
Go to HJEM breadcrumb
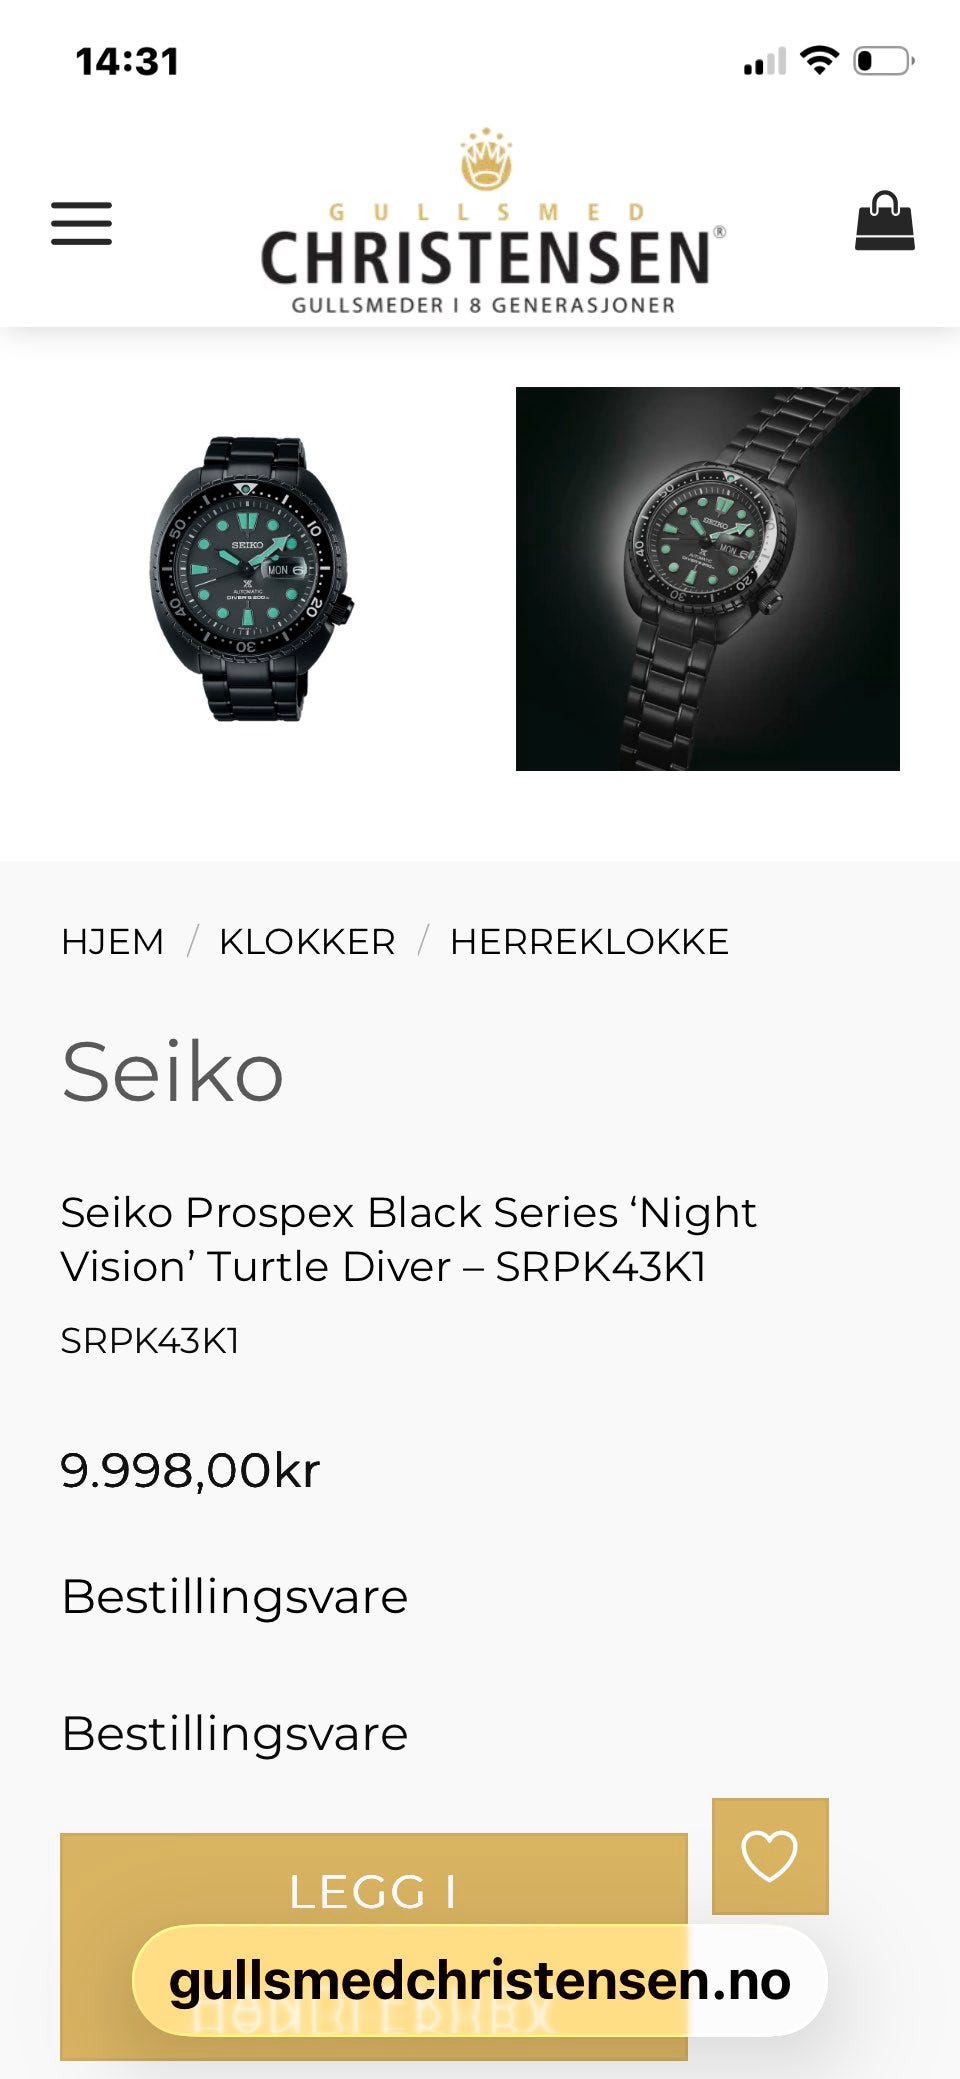pos(112,942)
